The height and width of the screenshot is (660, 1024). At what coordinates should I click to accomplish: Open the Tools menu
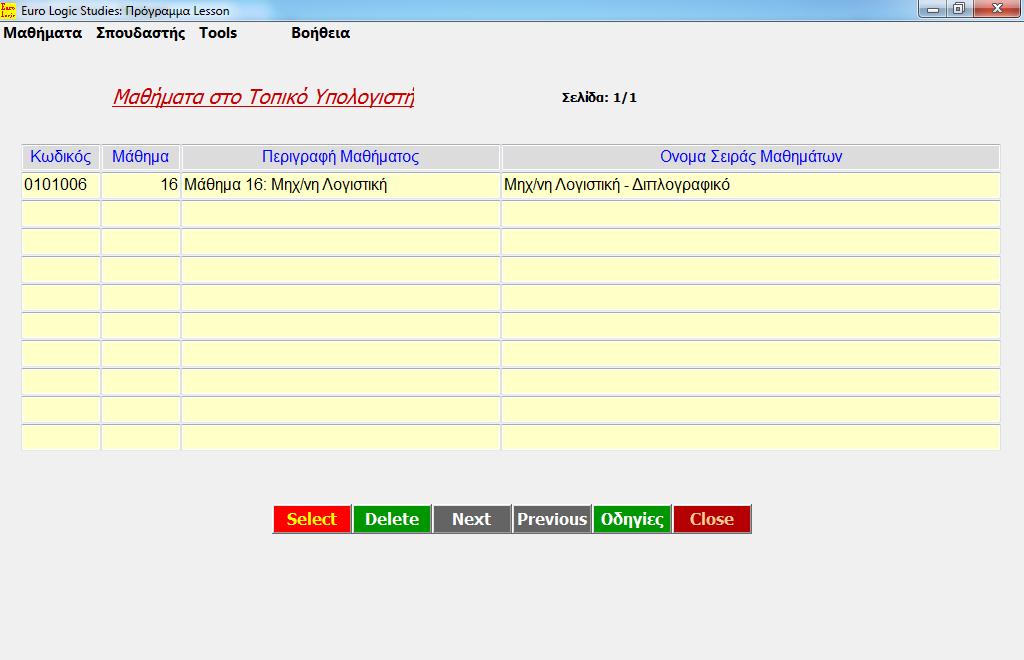click(218, 33)
